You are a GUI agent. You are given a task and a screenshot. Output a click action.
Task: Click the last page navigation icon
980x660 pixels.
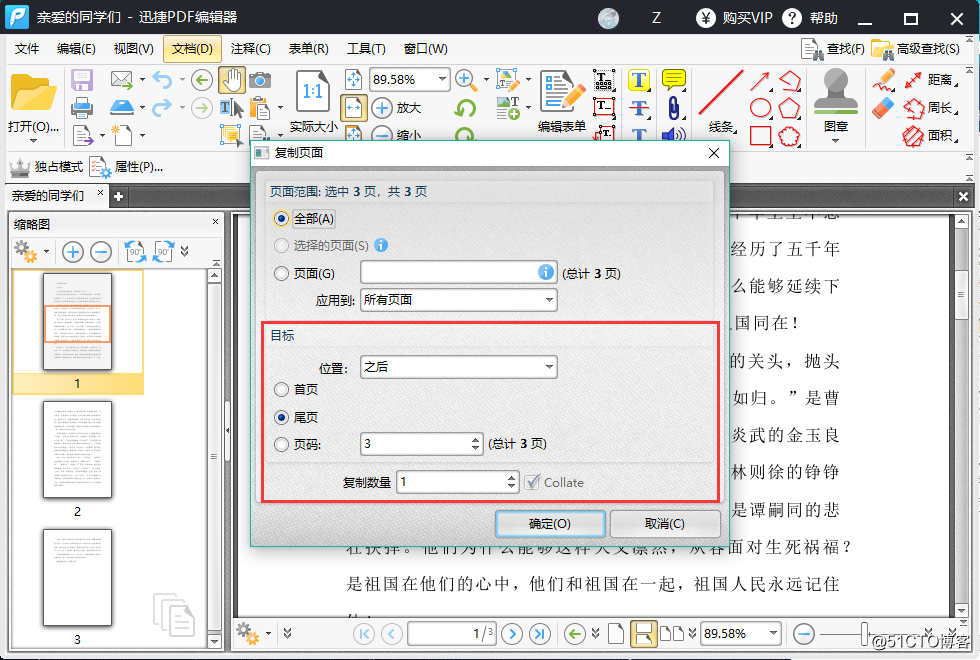coord(539,634)
